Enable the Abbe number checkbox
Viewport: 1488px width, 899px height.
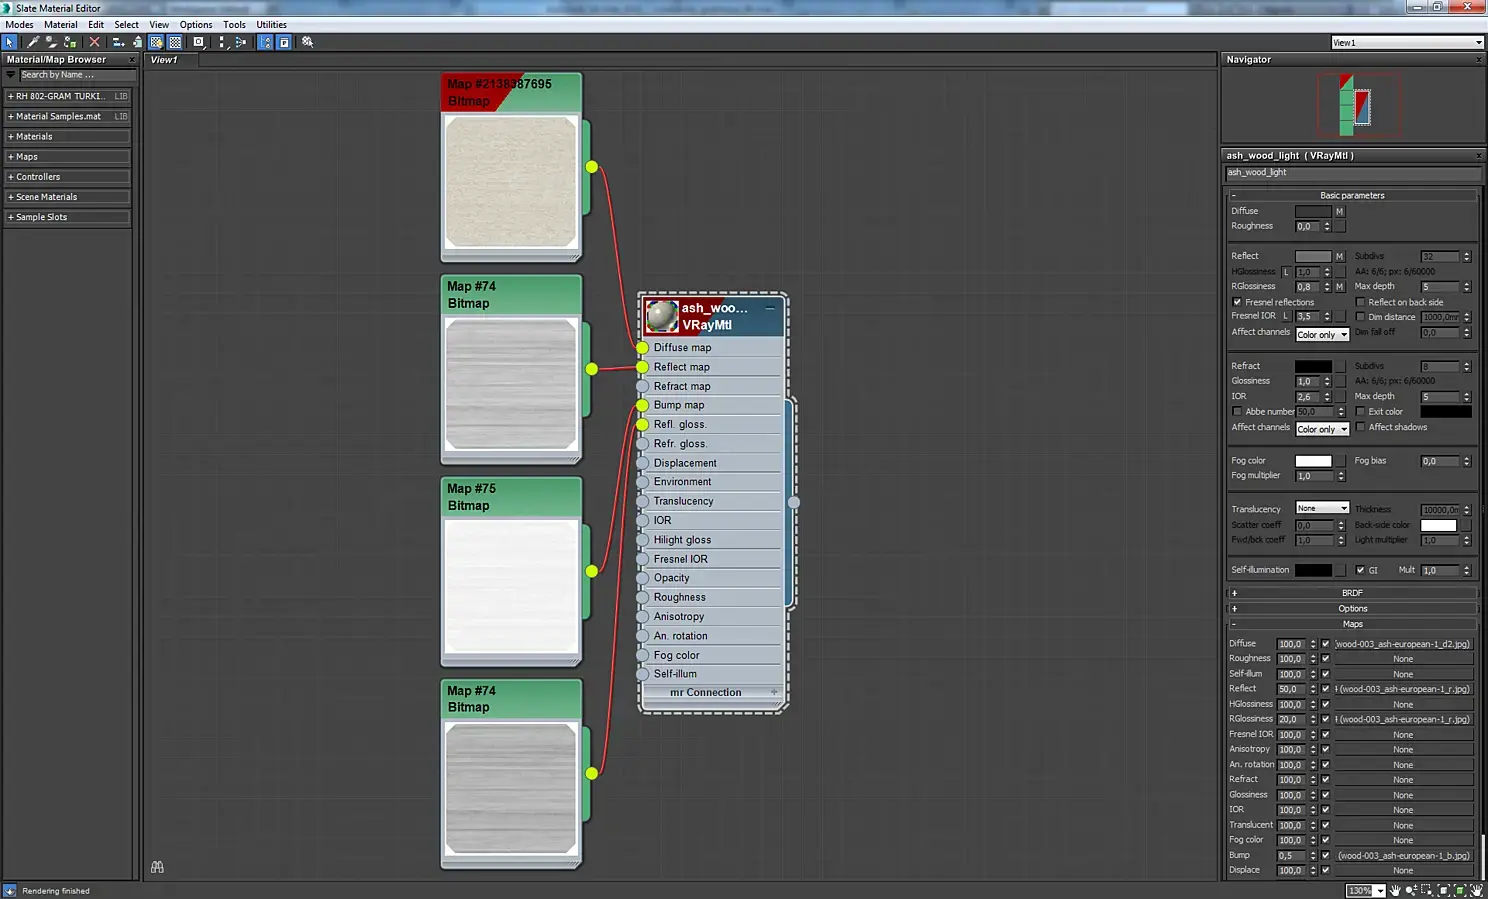tap(1237, 411)
